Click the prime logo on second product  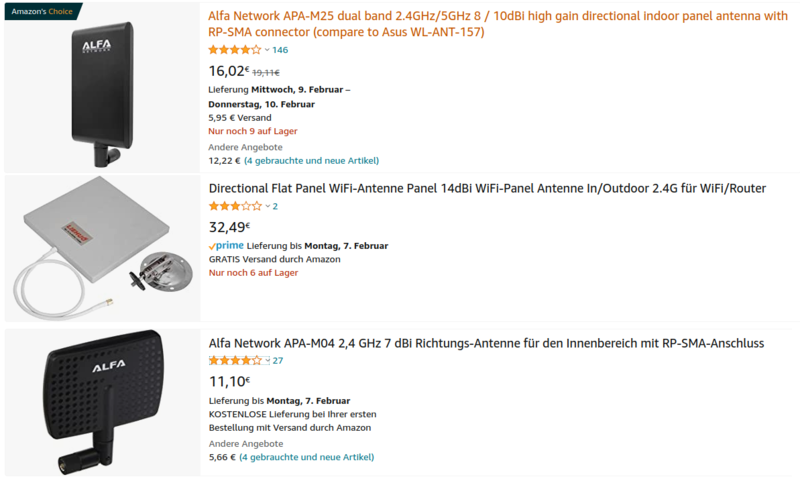226,245
